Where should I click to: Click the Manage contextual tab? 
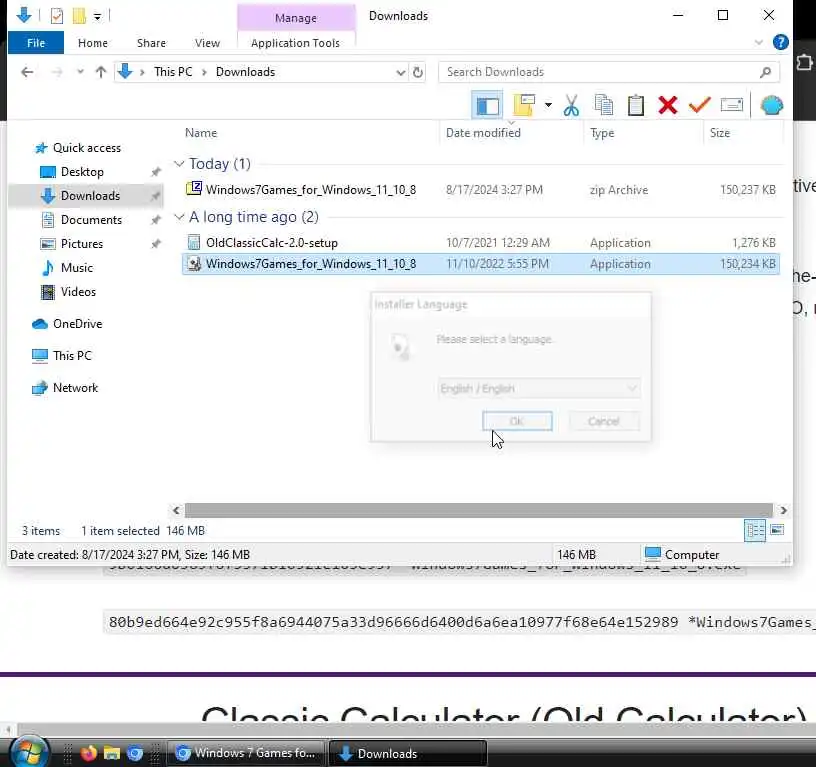point(296,18)
